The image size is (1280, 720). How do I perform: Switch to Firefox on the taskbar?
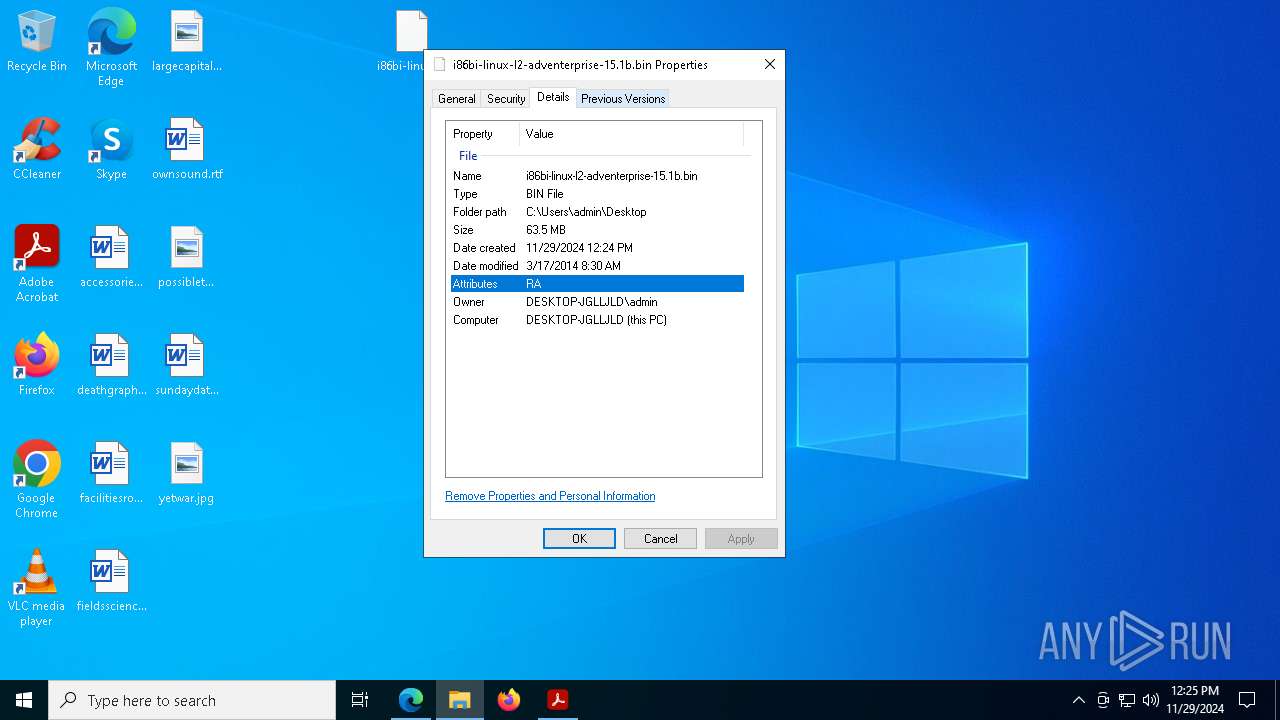click(509, 700)
